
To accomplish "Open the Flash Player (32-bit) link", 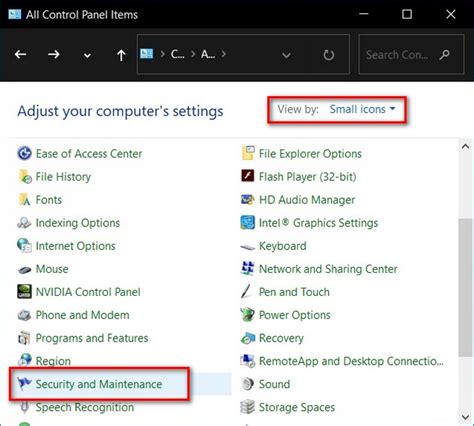I will (x=308, y=177).
